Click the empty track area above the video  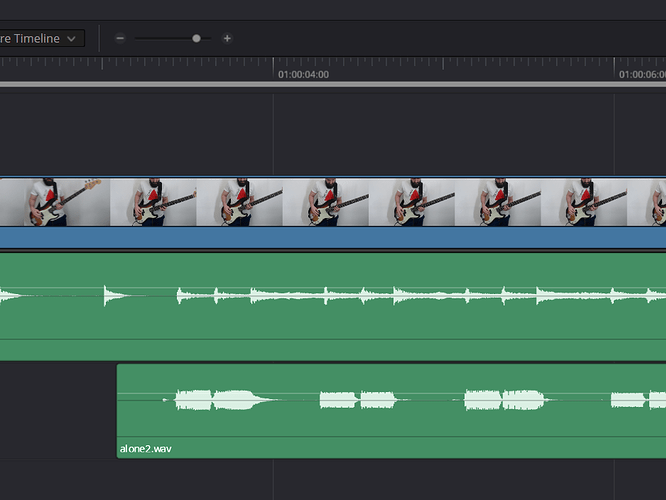pyautogui.click(x=330, y=130)
